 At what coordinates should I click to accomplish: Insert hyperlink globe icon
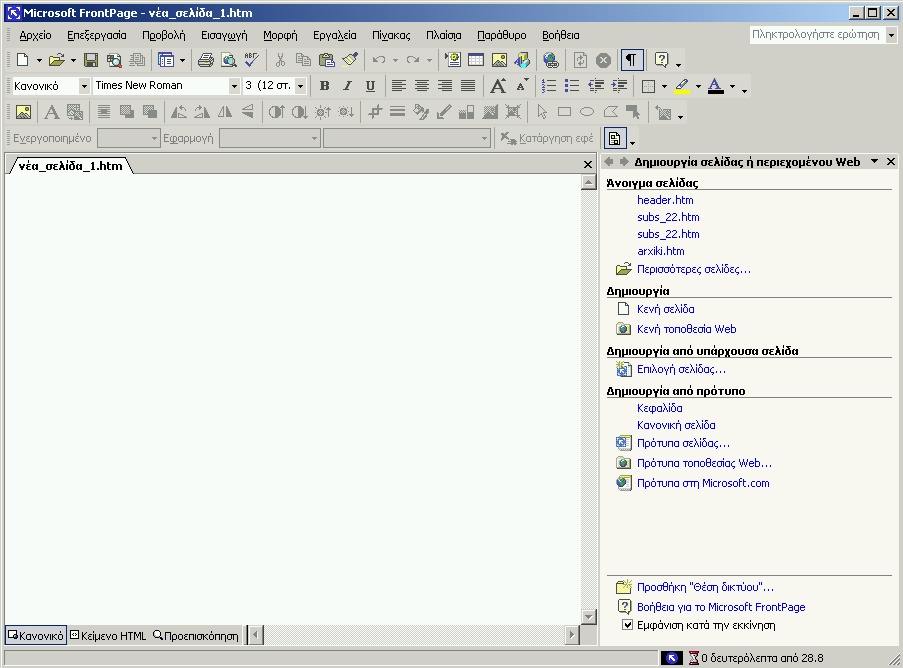551,60
